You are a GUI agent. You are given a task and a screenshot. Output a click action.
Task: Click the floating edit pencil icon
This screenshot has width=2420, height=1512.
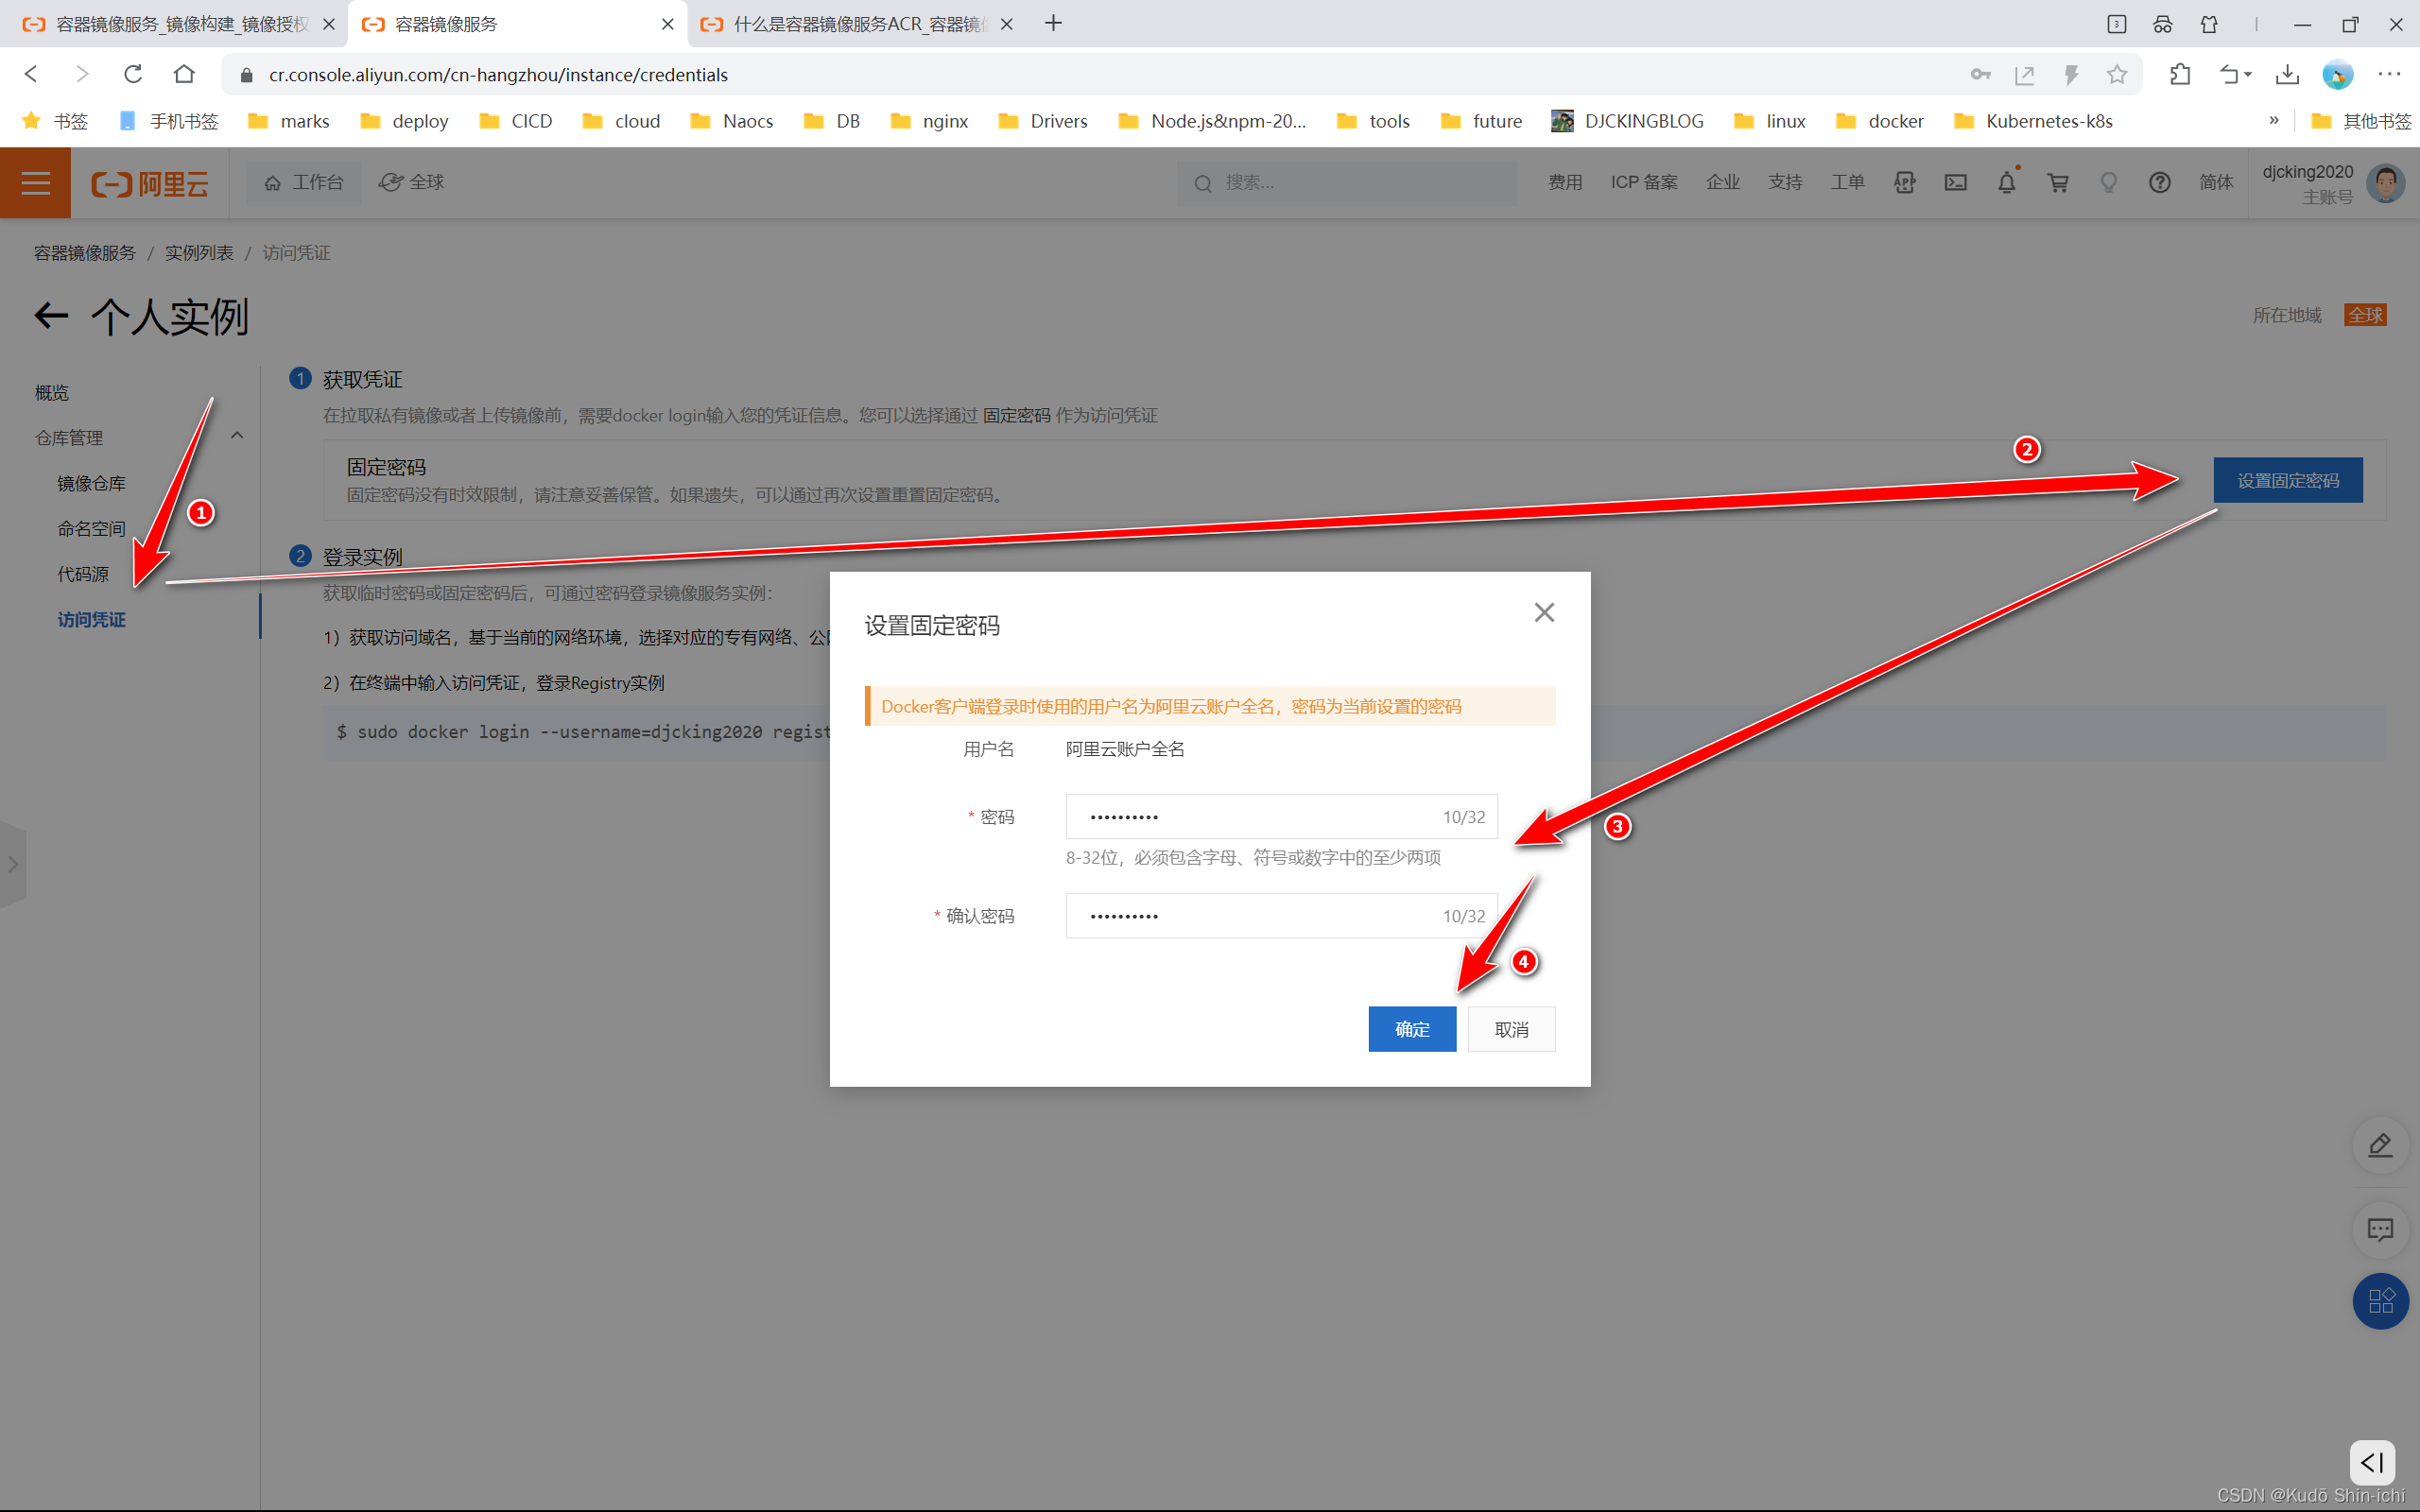tap(2380, 1145)
